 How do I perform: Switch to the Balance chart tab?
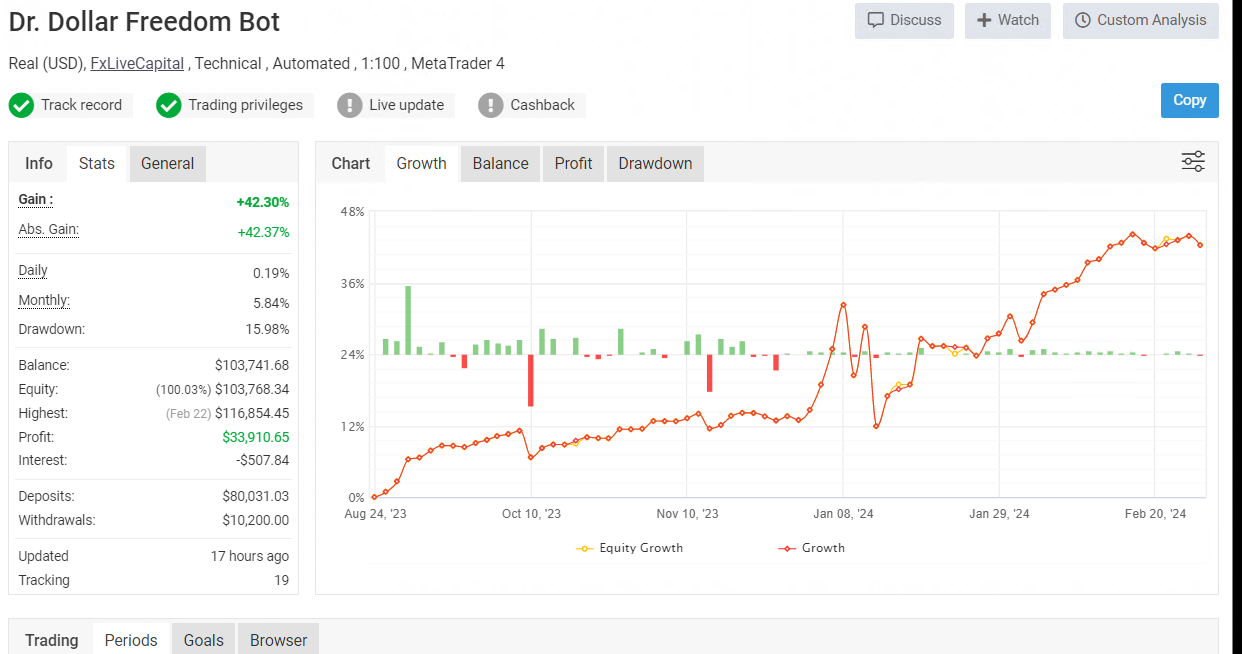click(x=500, y=164)
